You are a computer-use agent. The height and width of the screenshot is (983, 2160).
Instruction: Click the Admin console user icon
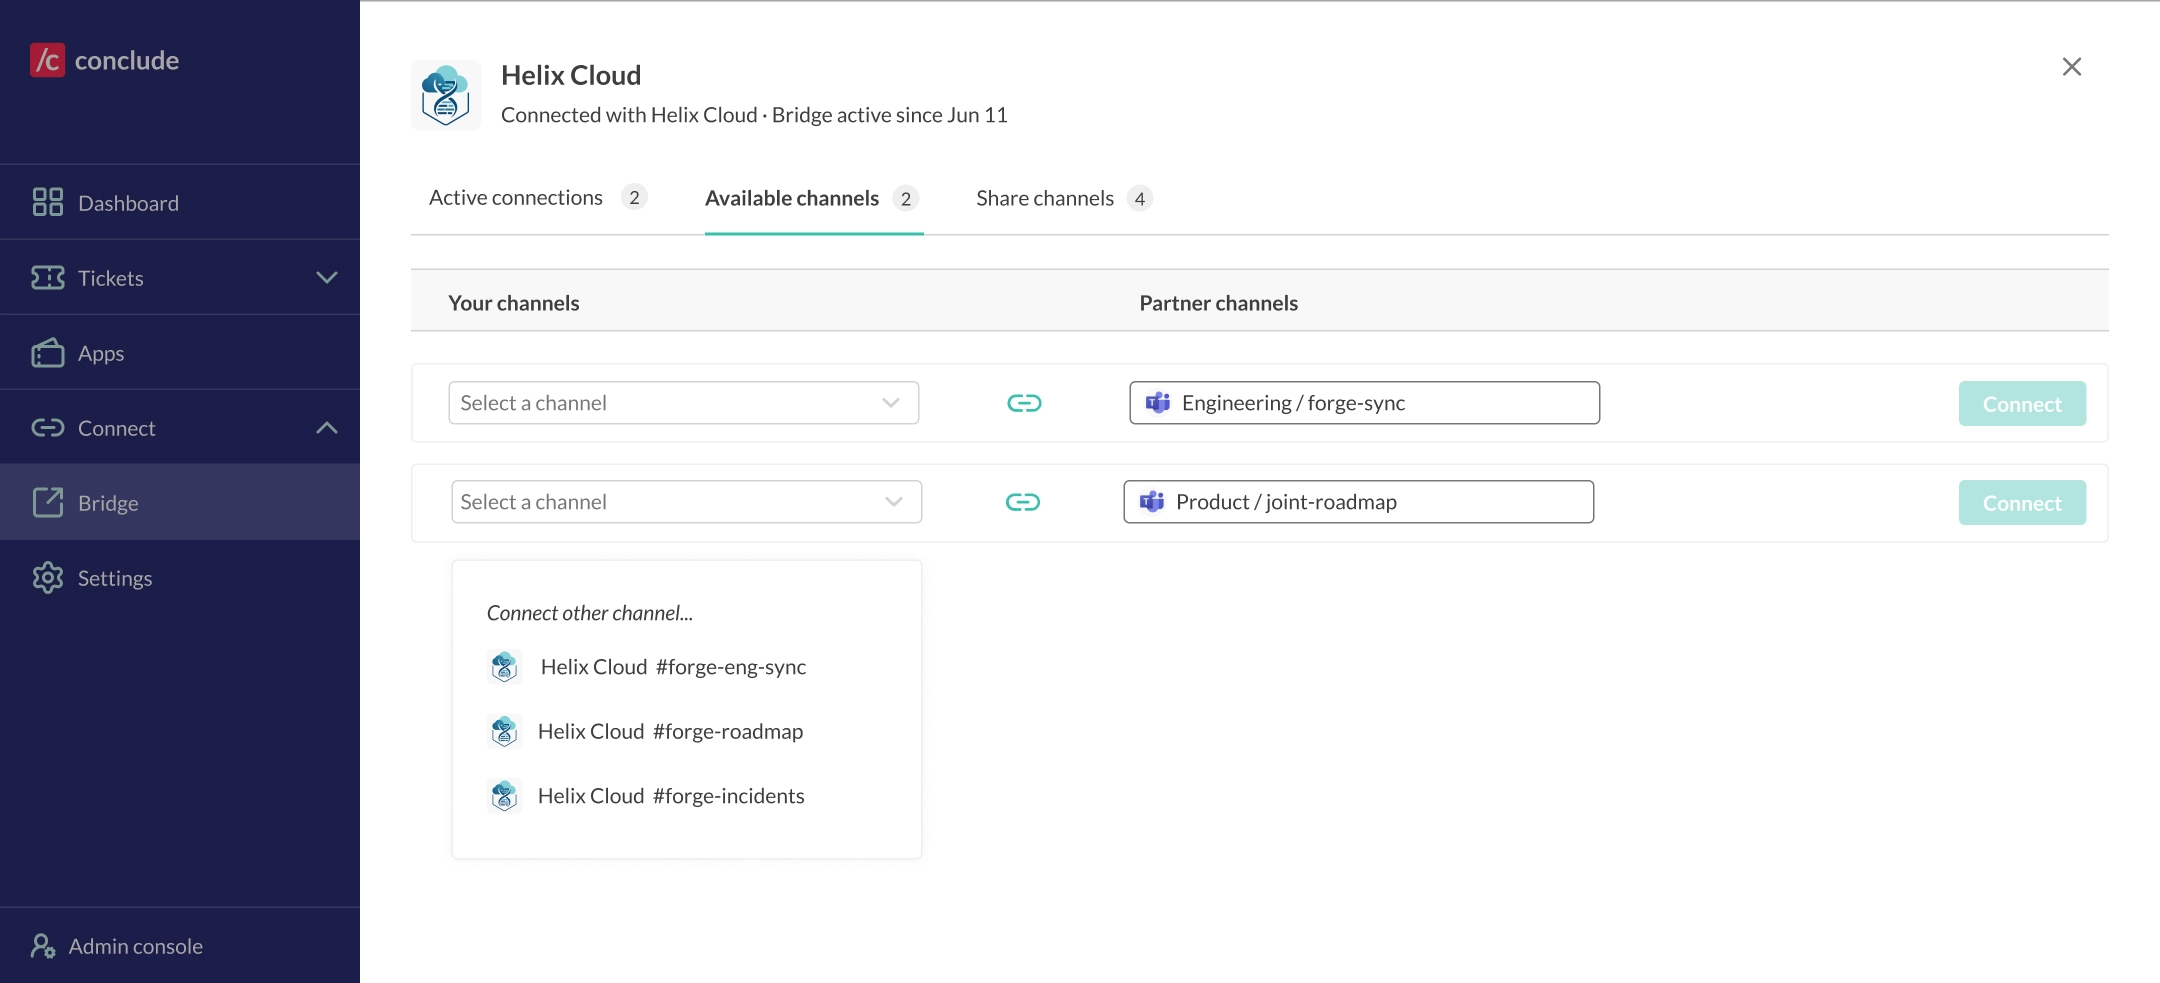[x=42, y=945]
